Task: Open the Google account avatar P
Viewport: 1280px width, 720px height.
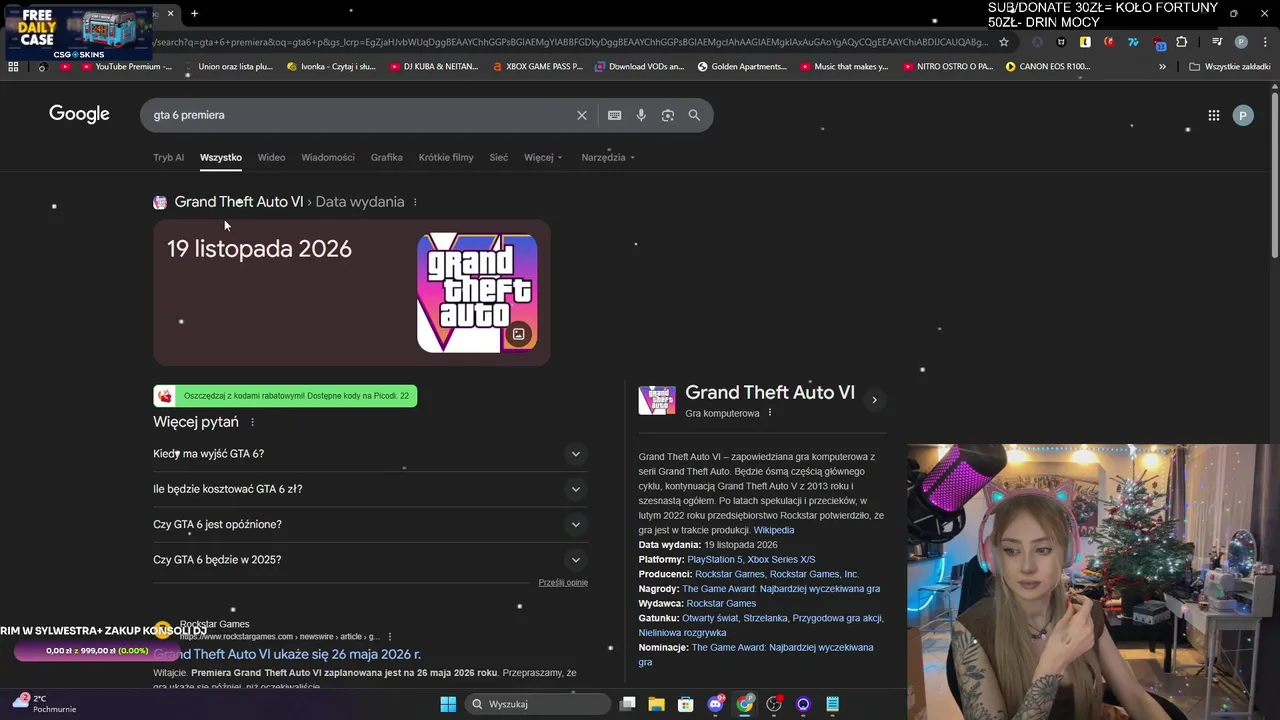Action: point(1242,115)
